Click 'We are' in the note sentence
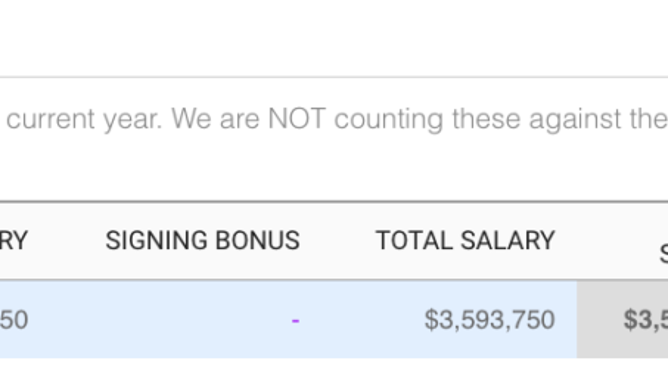Viewport: 668px width, 376px height. coord(216,119)
